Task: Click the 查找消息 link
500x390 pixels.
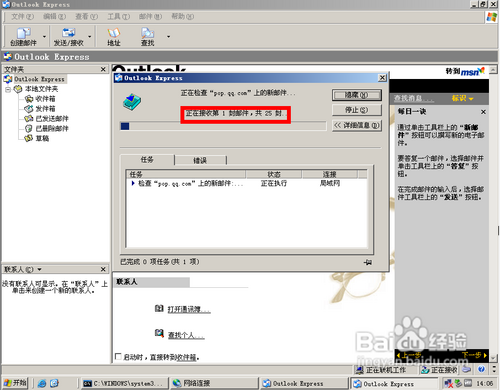Action: click(x=414, y=98)
